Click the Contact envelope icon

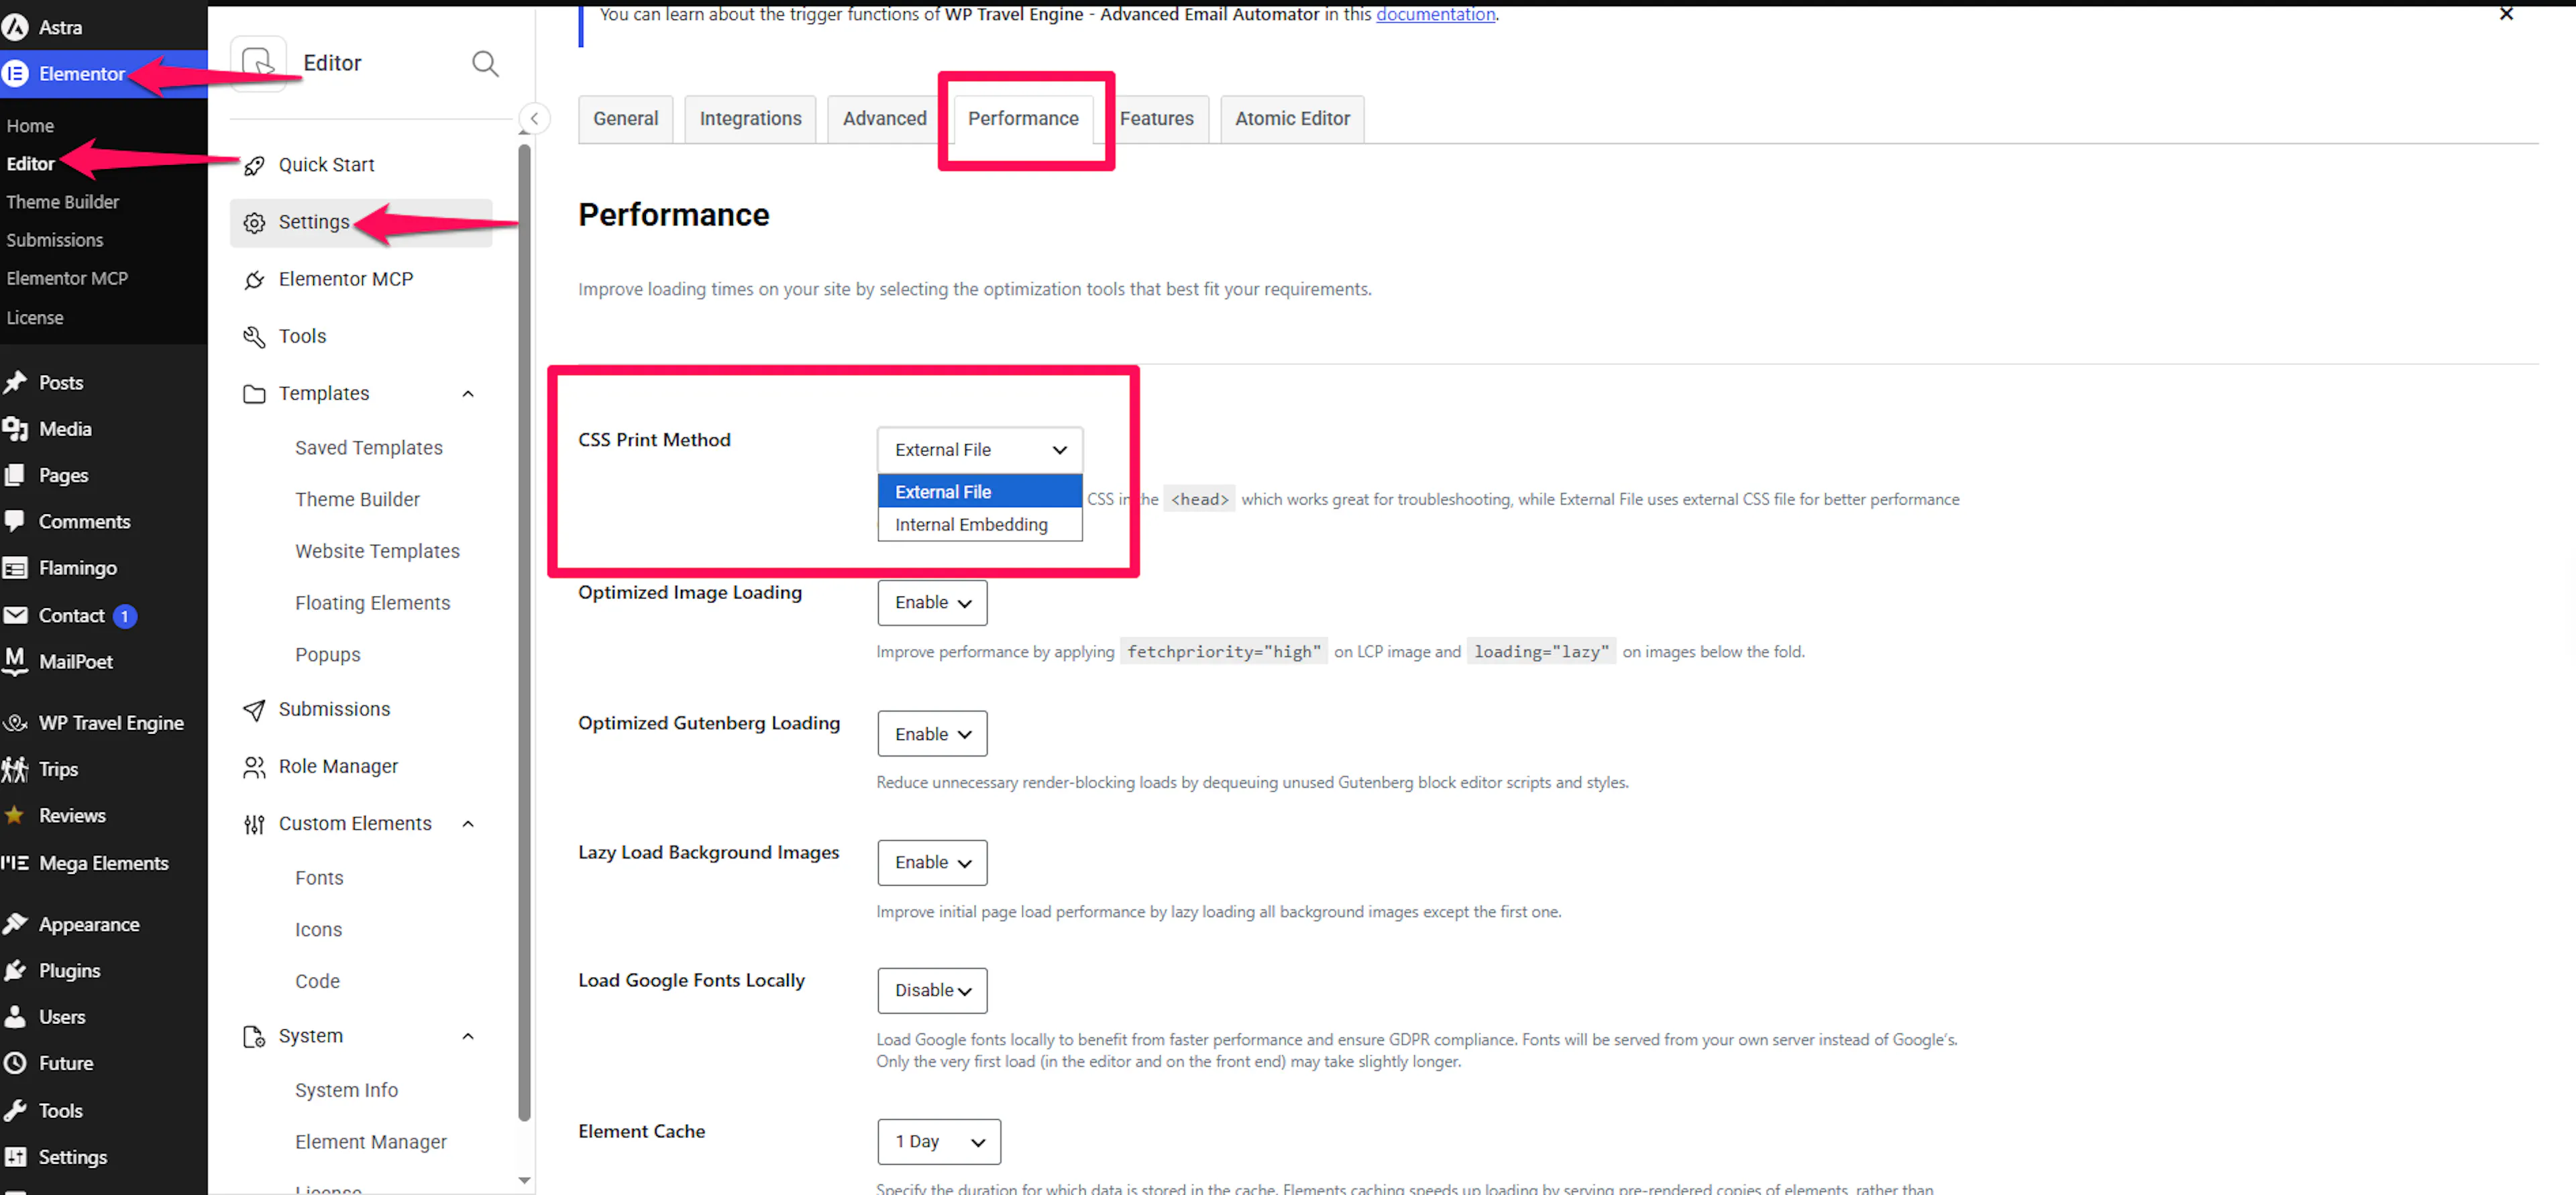coord(15,615)
